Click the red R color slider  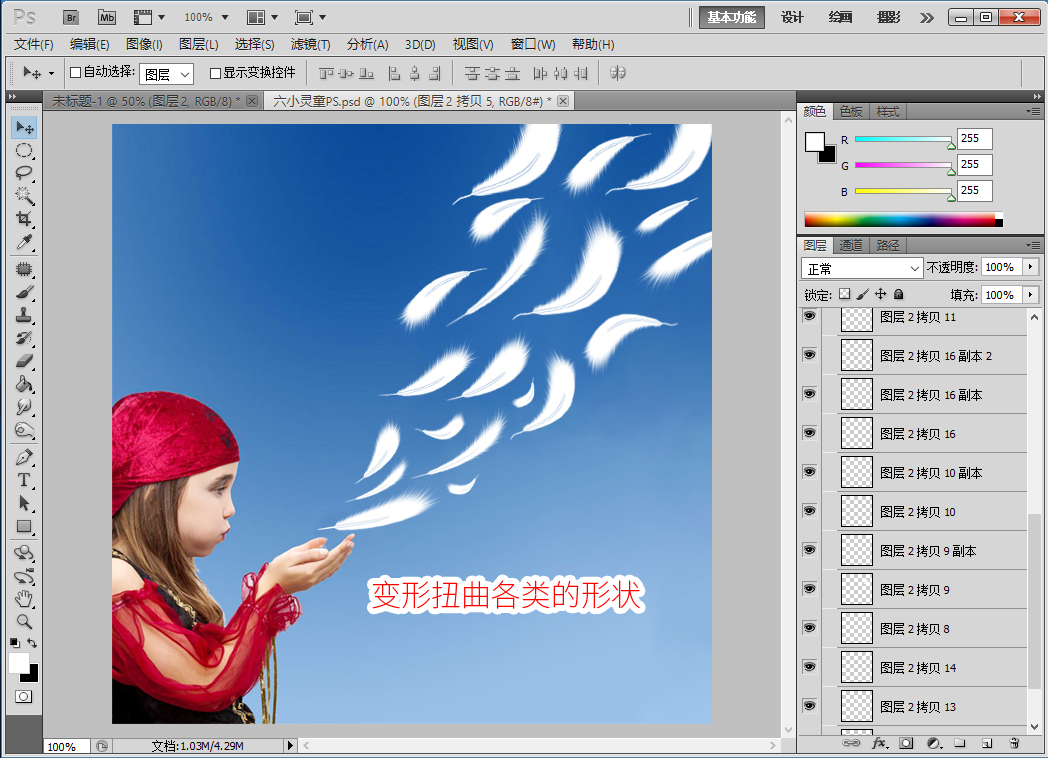point(904,139)
